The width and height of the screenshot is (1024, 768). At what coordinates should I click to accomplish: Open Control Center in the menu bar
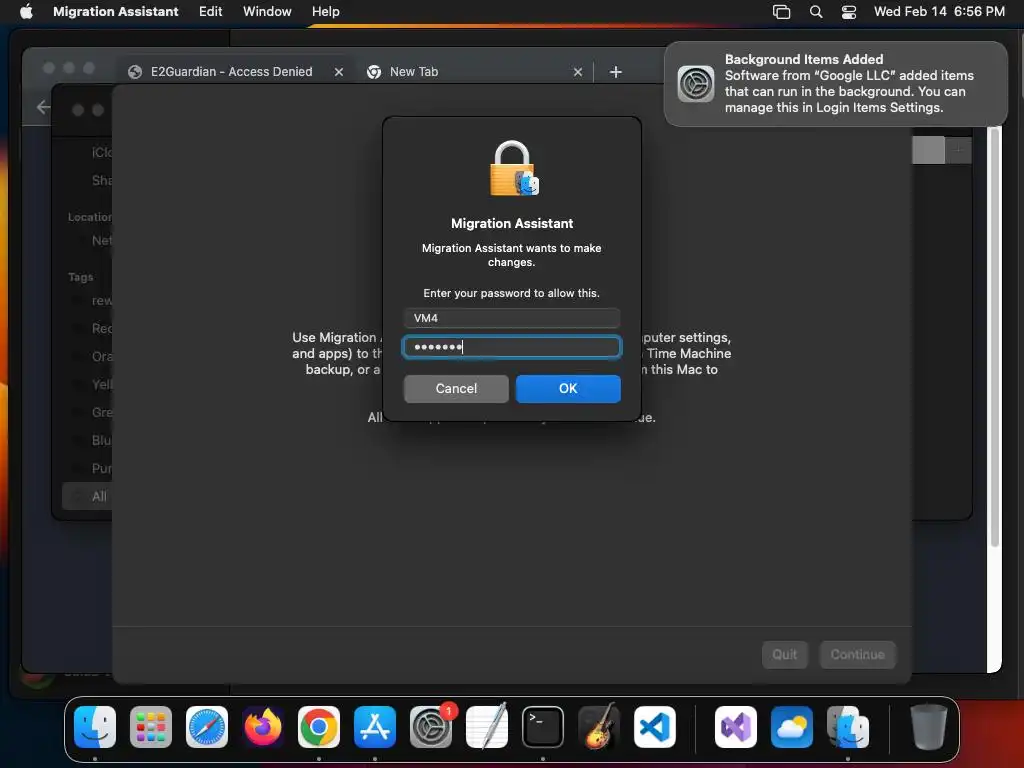coord(849,12)
